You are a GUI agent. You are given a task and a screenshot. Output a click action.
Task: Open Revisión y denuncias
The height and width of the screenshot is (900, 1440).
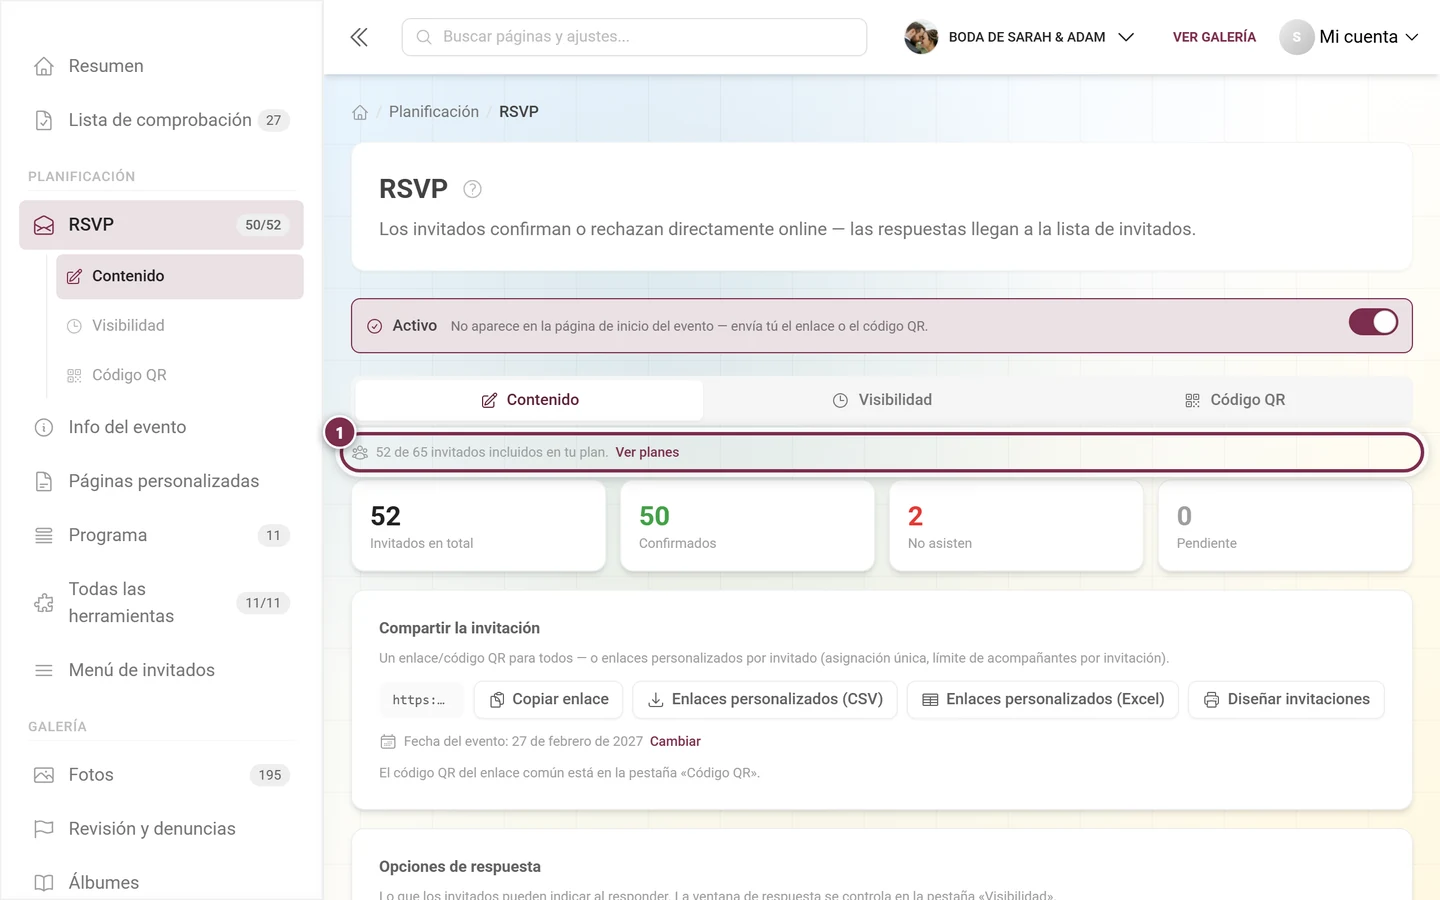(161, 829)
